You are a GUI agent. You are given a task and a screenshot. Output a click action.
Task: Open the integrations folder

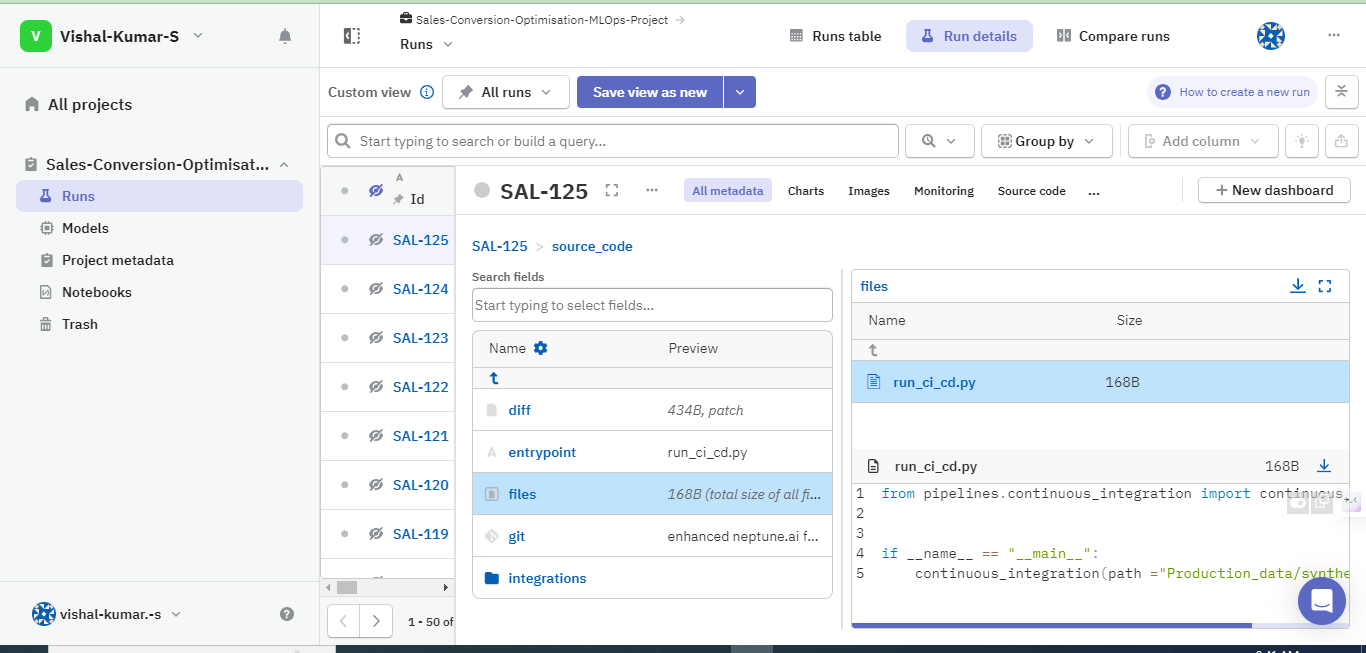click(x=547, y=578)
